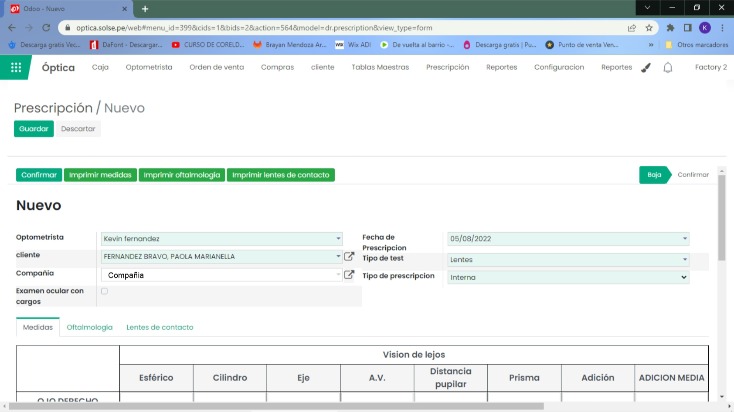Switch to the Oftalmología tab
Screen dimensions: 734x412
pyautogui.click(x=89, y=327)
